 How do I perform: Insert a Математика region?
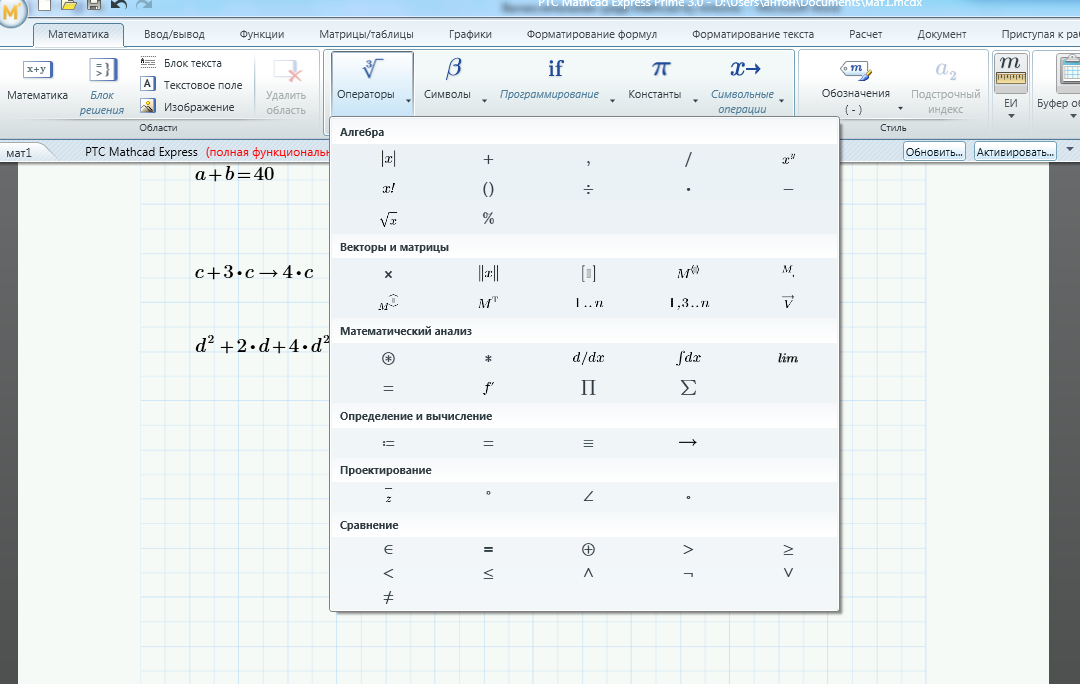click(38, 81)
